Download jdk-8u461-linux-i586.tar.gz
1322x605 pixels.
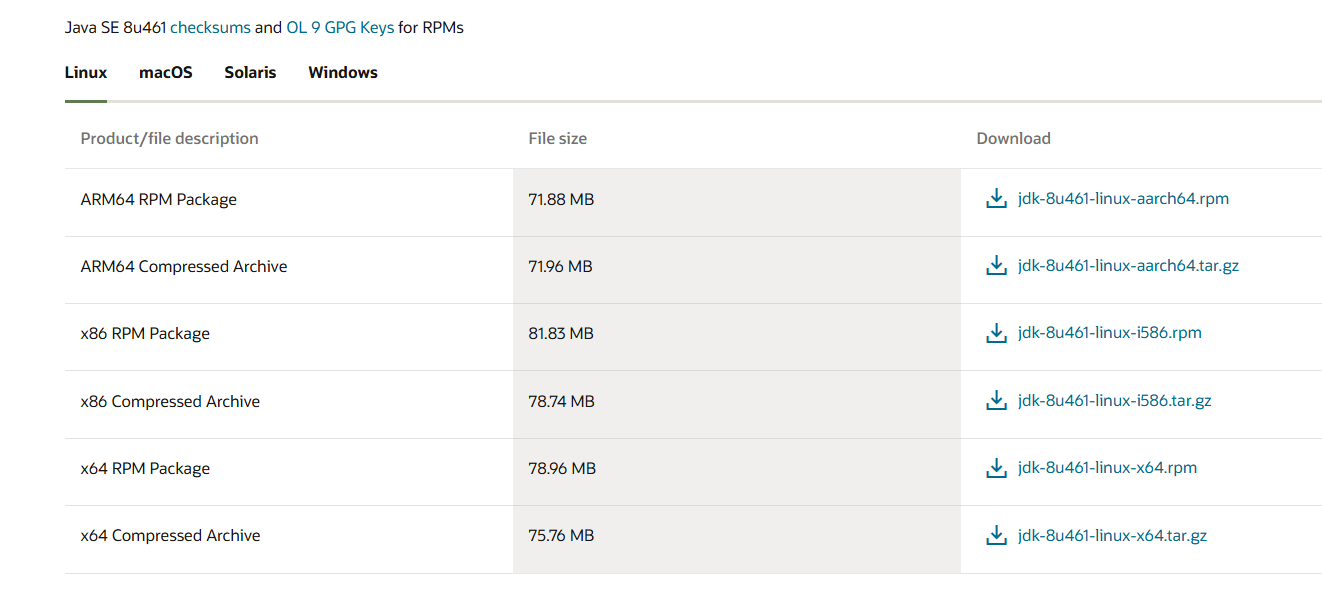(x=1115, y=401)
